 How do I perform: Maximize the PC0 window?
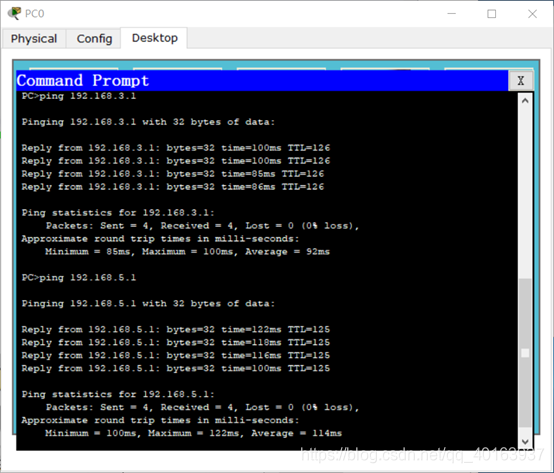(491, 14)
